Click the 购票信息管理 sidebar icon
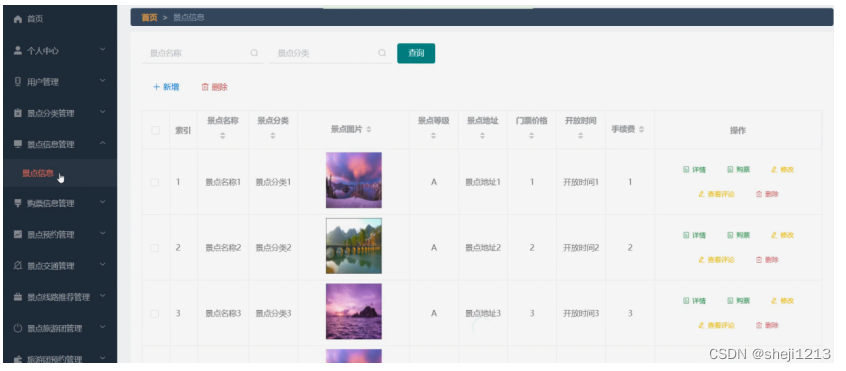Viewport: 846px width, 371px height. click(x=18, y=203)
